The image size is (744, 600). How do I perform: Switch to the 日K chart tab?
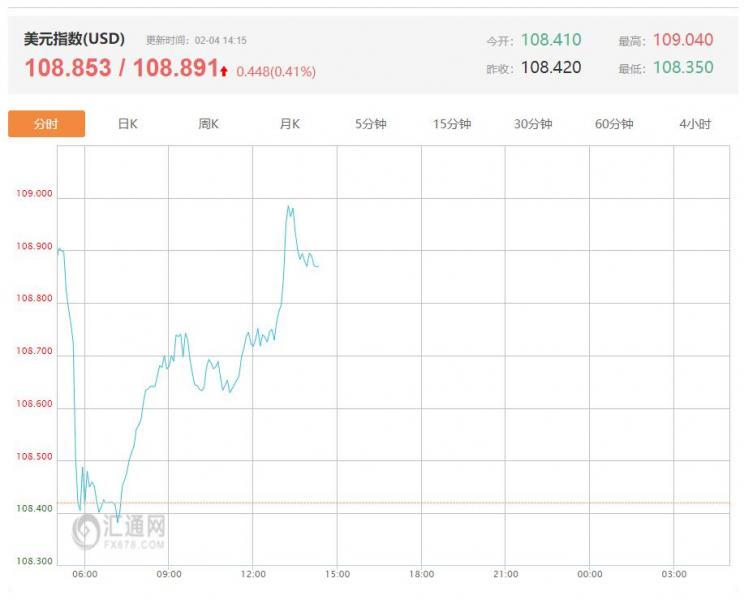tap(127, 124)
